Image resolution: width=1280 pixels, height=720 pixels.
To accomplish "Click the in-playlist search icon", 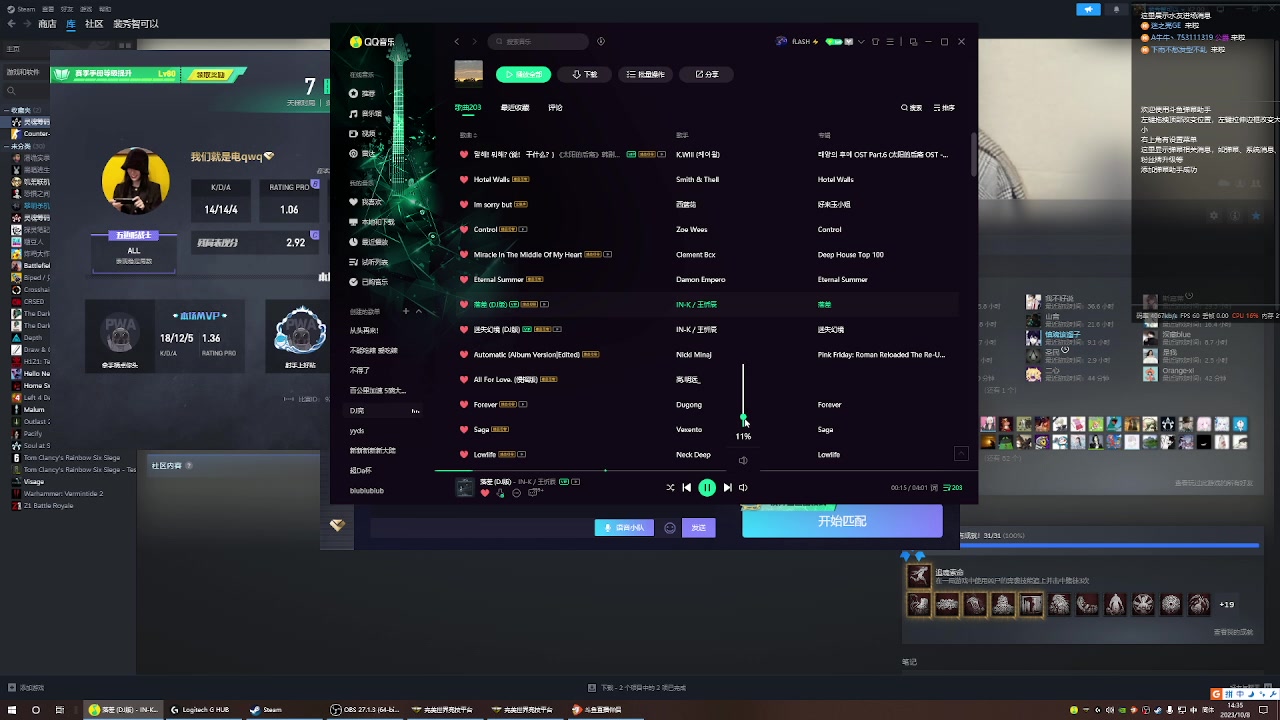I will [x=911, y=108].
